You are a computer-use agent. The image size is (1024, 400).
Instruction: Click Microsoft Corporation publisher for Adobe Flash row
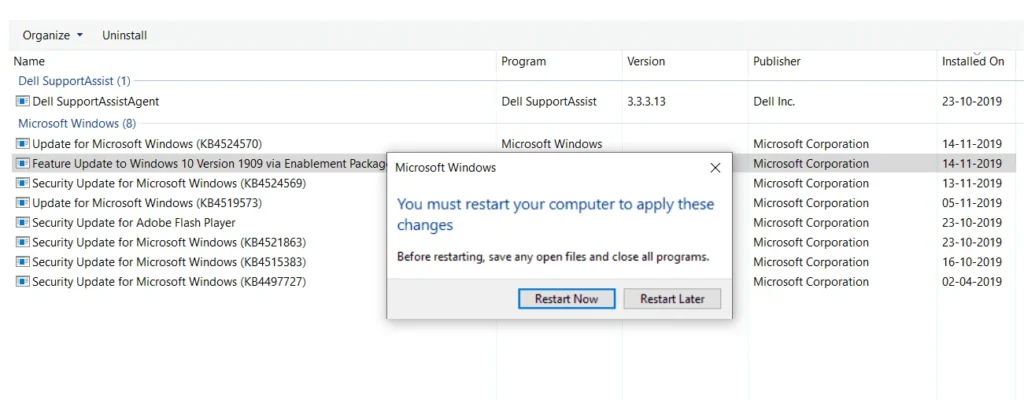point(810,222)
